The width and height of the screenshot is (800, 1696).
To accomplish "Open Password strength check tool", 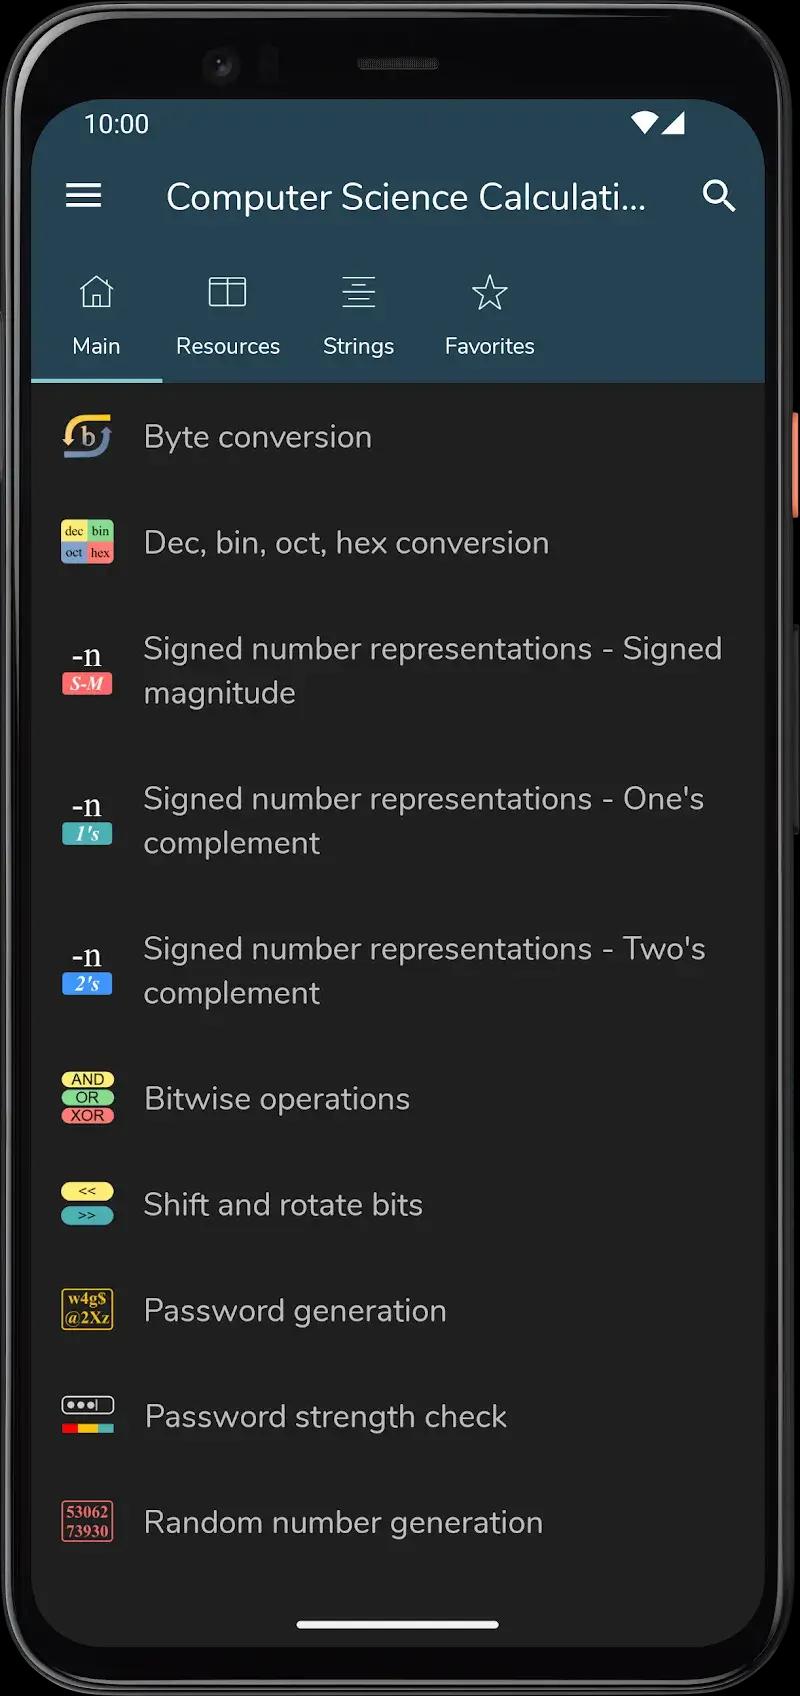I will tap(325, 1417).
